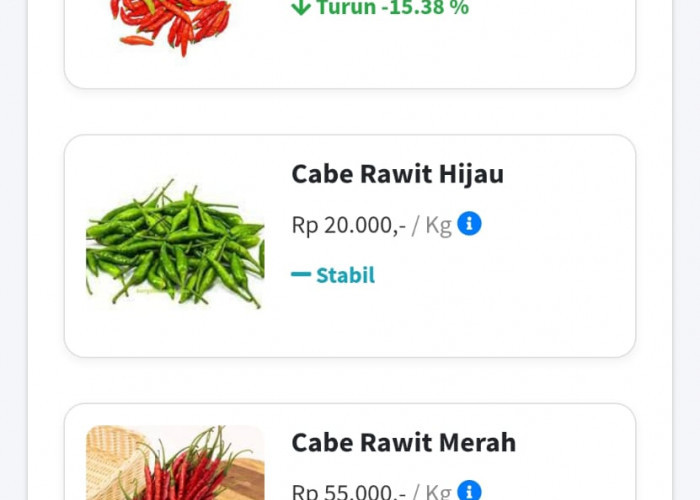700x500 pixels.
Task: Click info icon beside Rp 20.000 price
Action: coord(469,224)
